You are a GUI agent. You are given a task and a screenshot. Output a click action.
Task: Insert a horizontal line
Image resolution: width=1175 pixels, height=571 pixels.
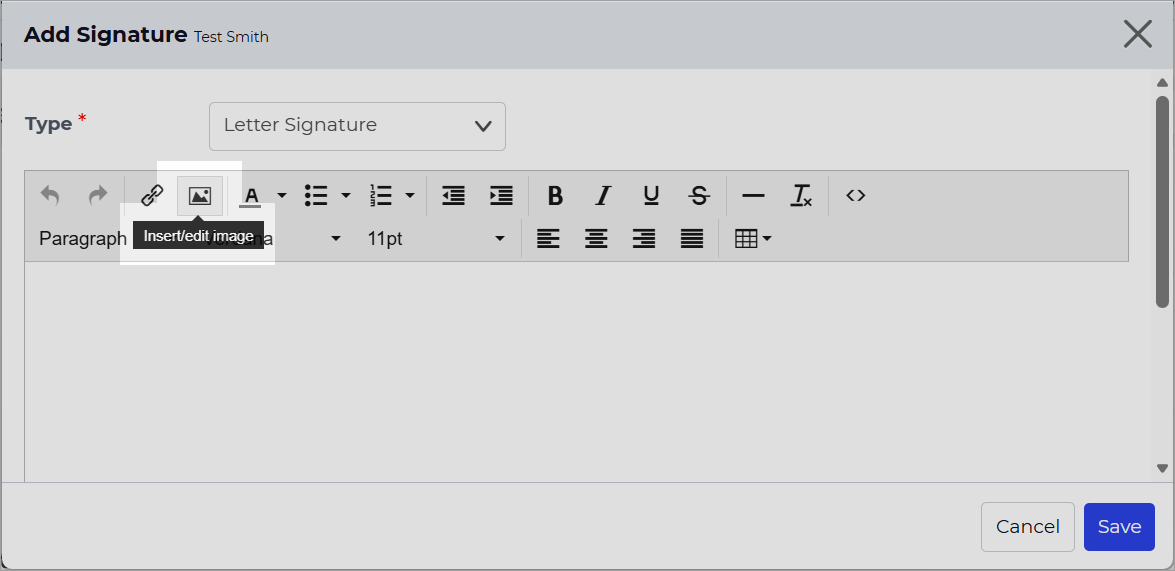pyautogui.click(x=752, y=196)
